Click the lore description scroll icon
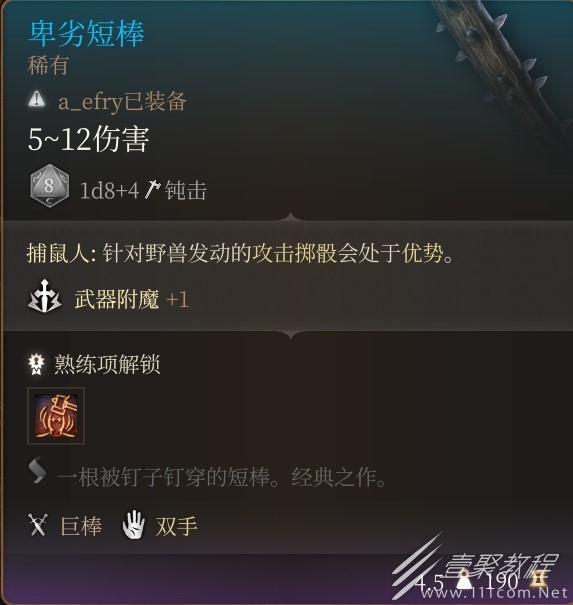573x605 pixels. 37,470
